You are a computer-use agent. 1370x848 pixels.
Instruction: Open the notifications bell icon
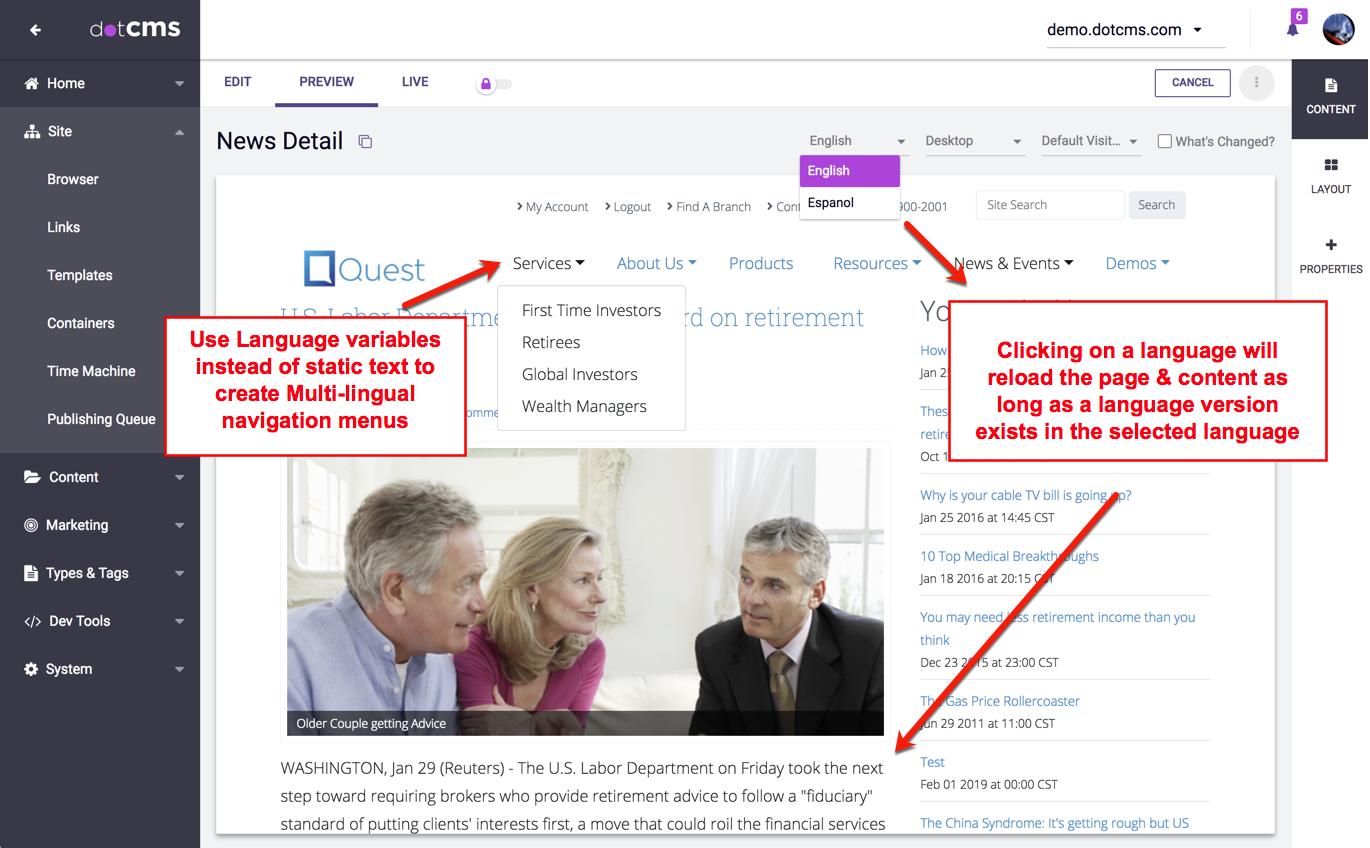pos(1292,29)
